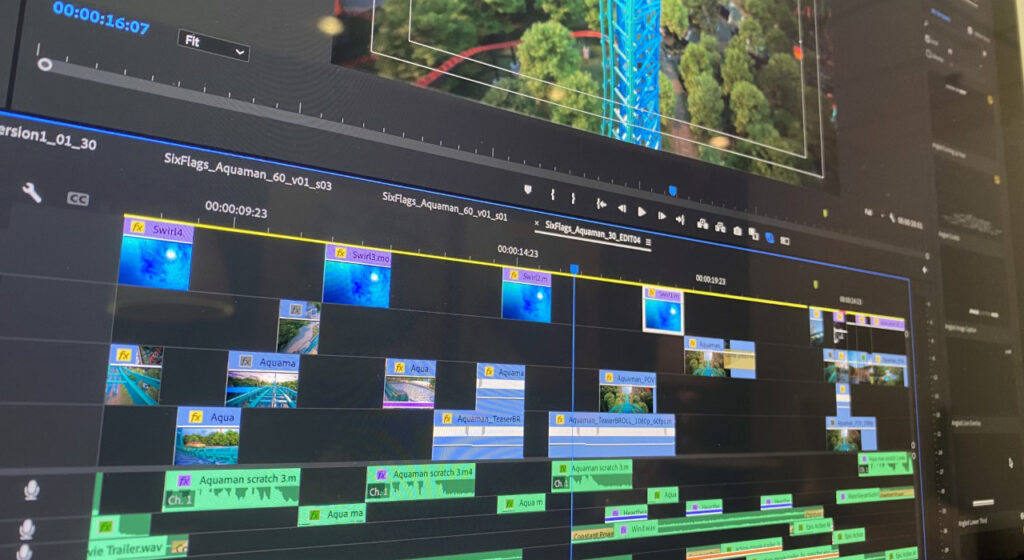Click the 00:00:16:07 playhead timecode
Screen dimensions: 1024x560
101,17
